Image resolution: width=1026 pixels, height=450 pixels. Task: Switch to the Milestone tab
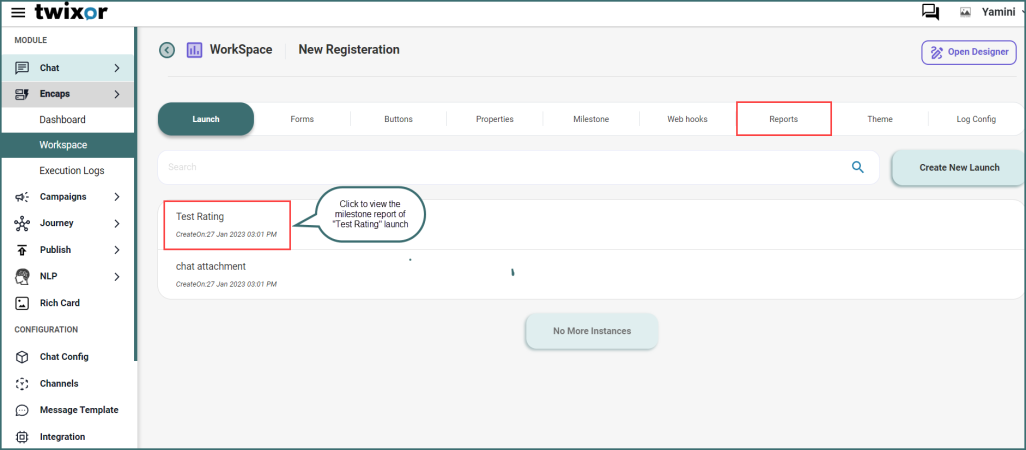[x=590, y=119]
